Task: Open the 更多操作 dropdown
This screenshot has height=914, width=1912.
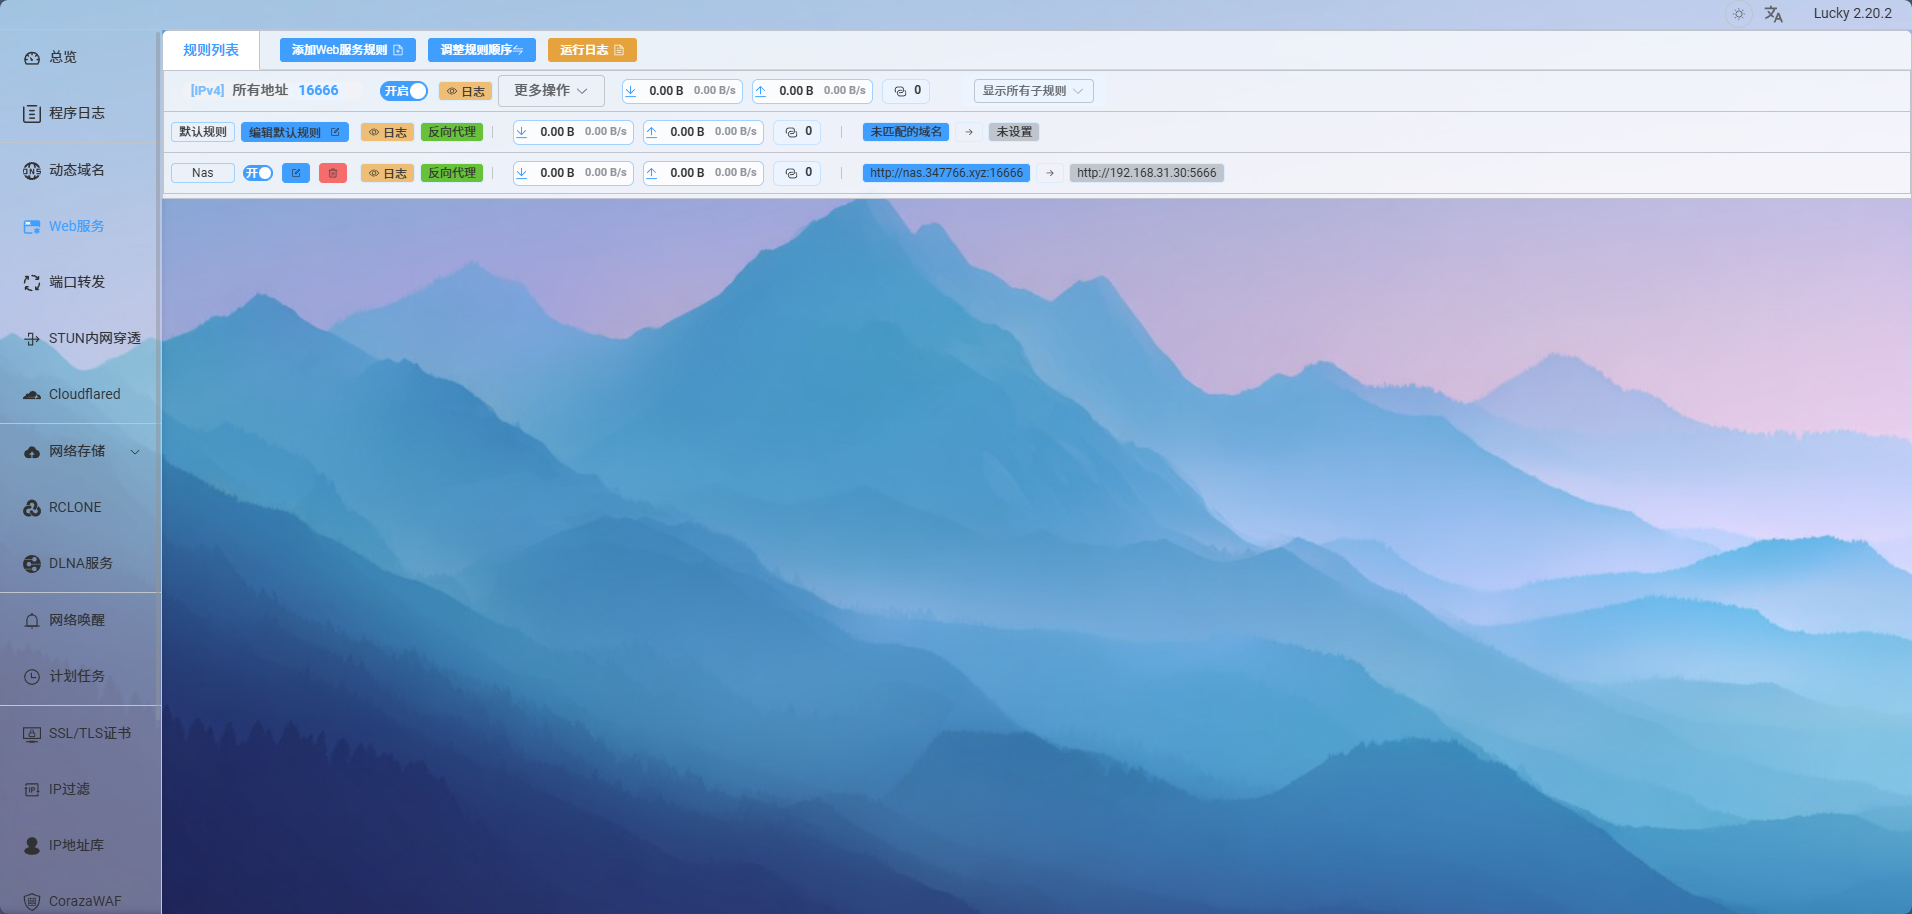Action: pos(551,91)
